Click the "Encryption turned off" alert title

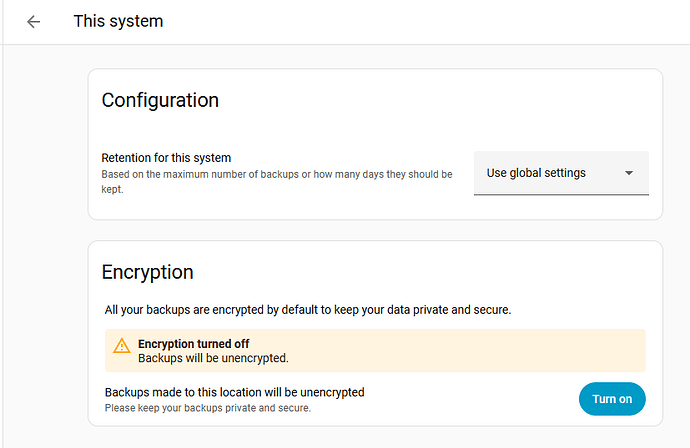194,344
